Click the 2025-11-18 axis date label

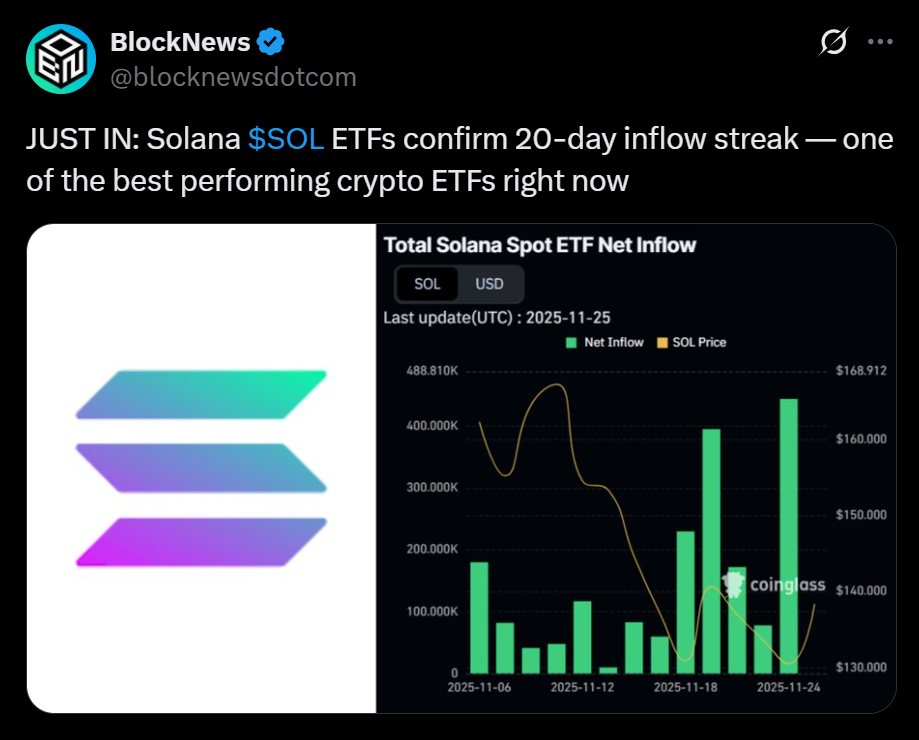684,688
